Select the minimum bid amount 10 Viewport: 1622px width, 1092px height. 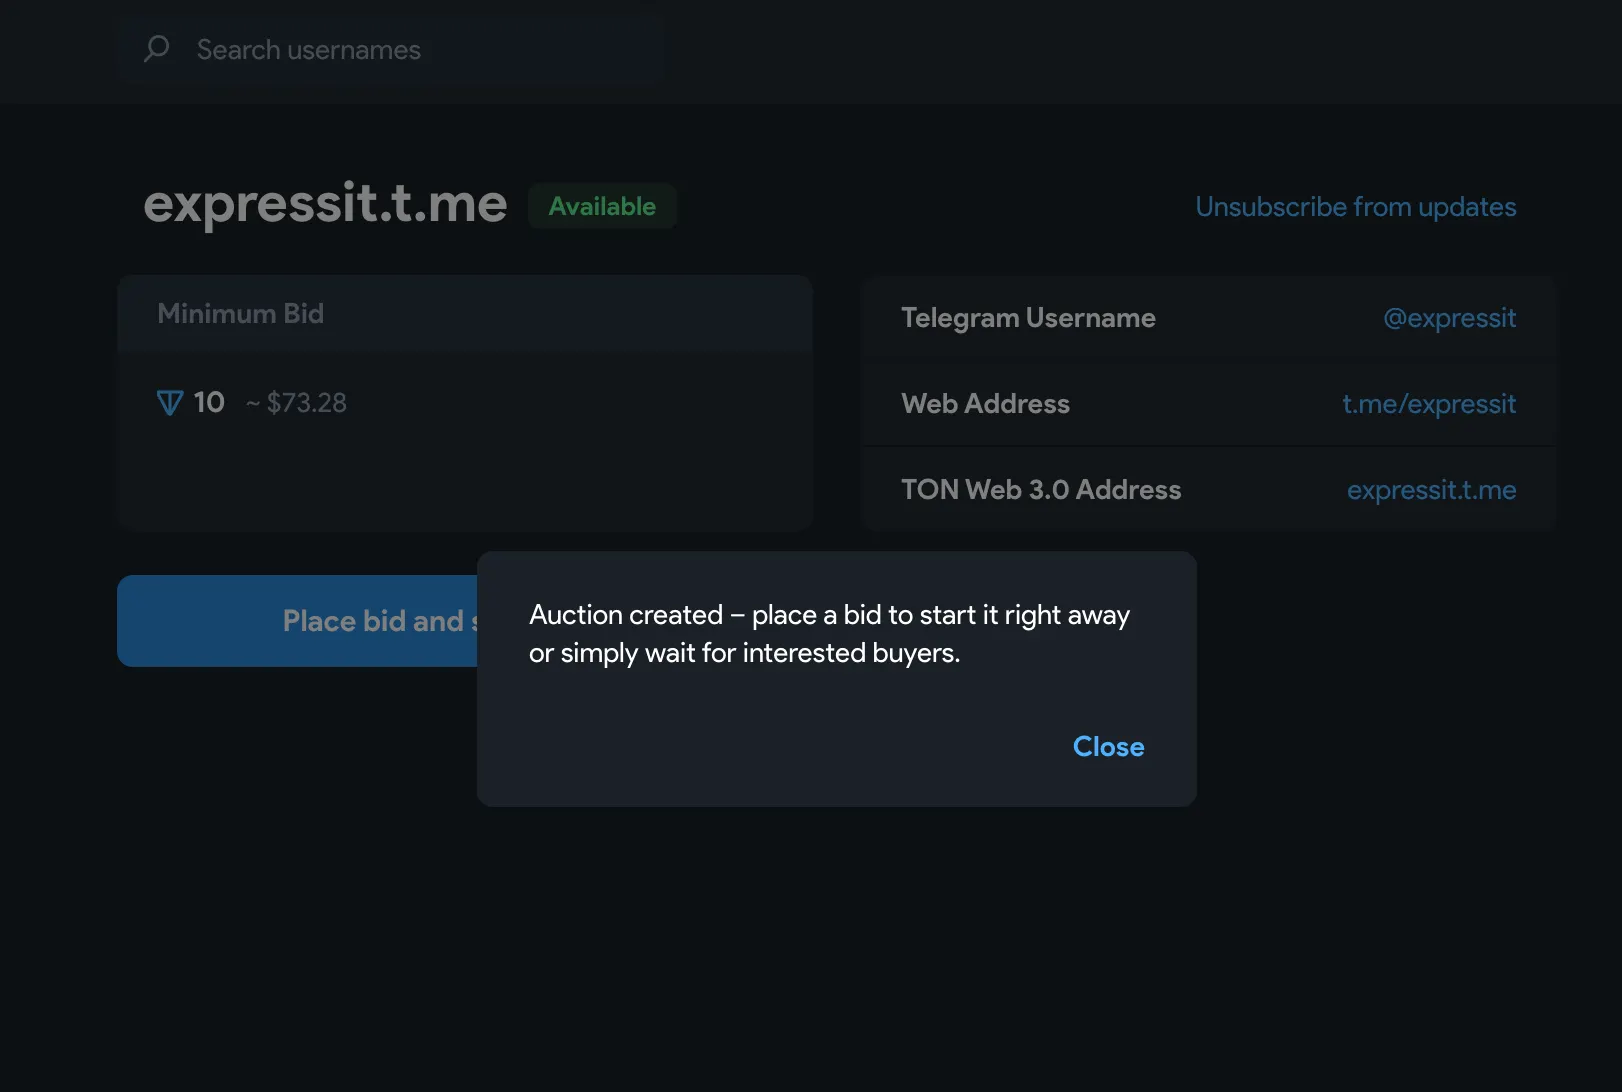pos(209,403)
